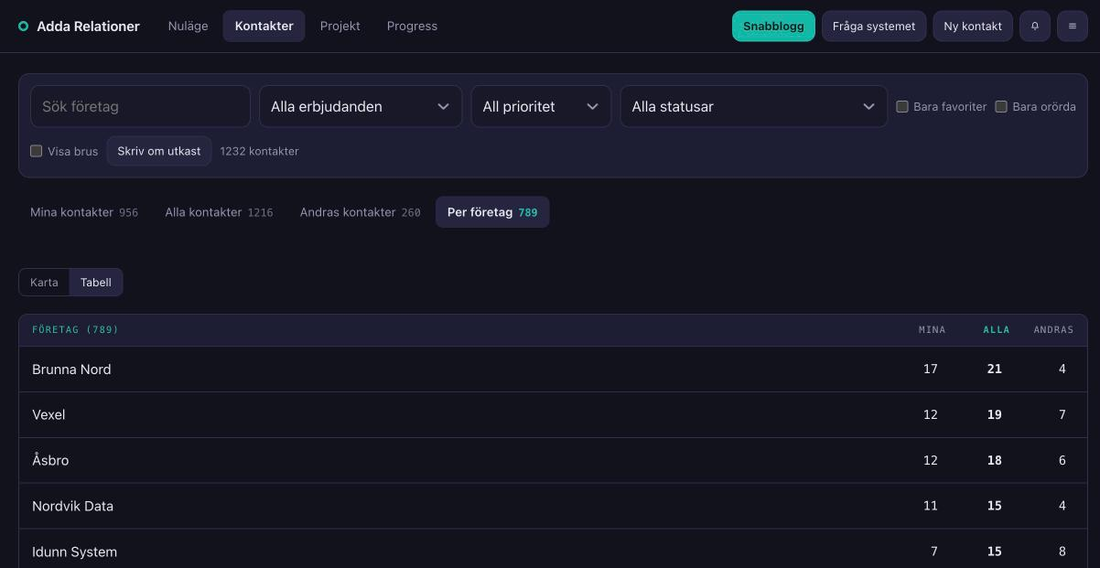
Task: Click Brunna Nord's ALLA value 21
Action: click(x=994, y=369)
